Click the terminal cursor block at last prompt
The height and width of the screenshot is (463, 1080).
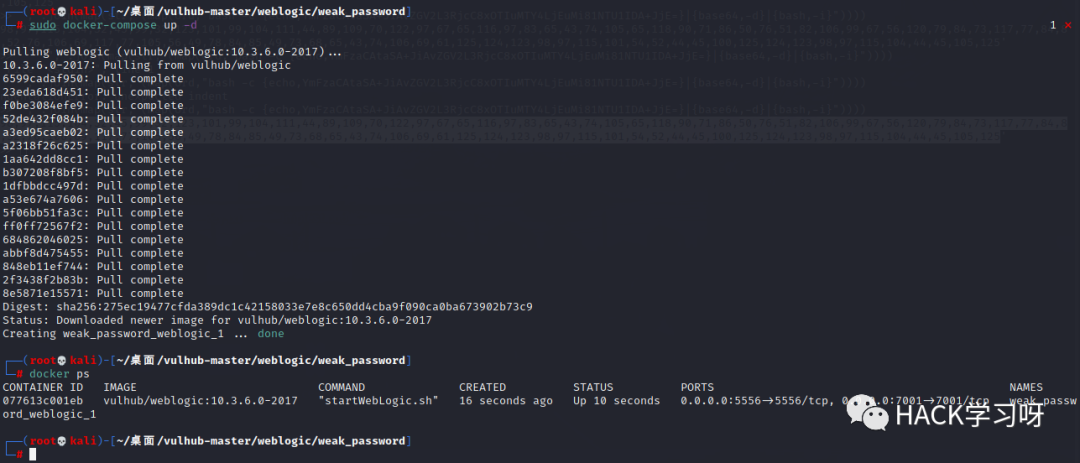[32, 455]
